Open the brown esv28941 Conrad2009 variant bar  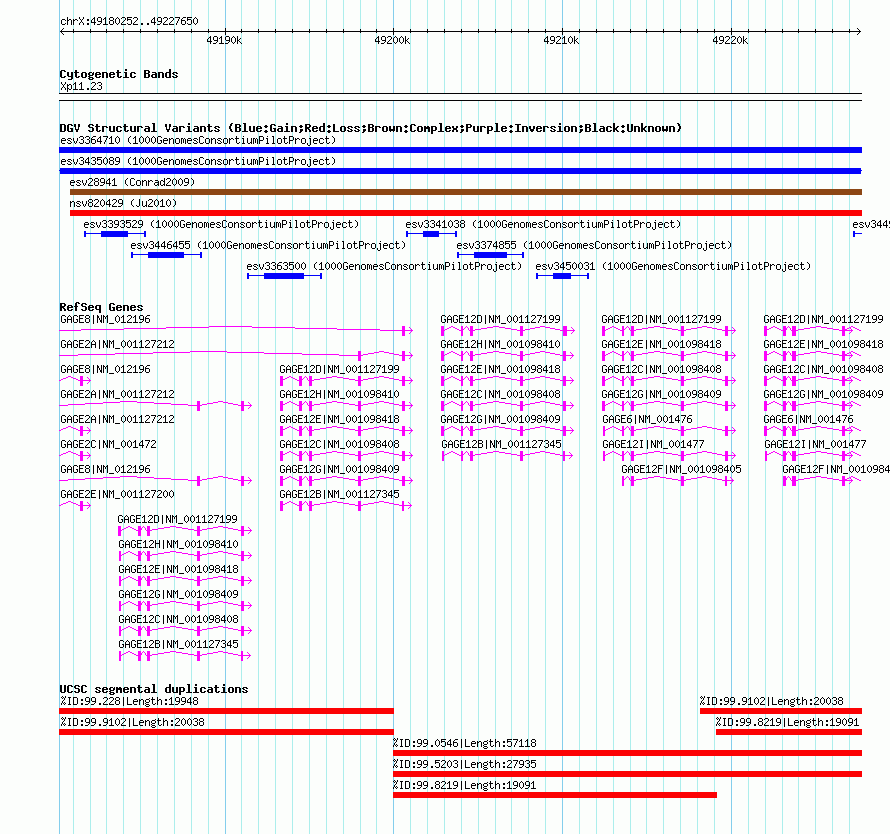(465, 192)
